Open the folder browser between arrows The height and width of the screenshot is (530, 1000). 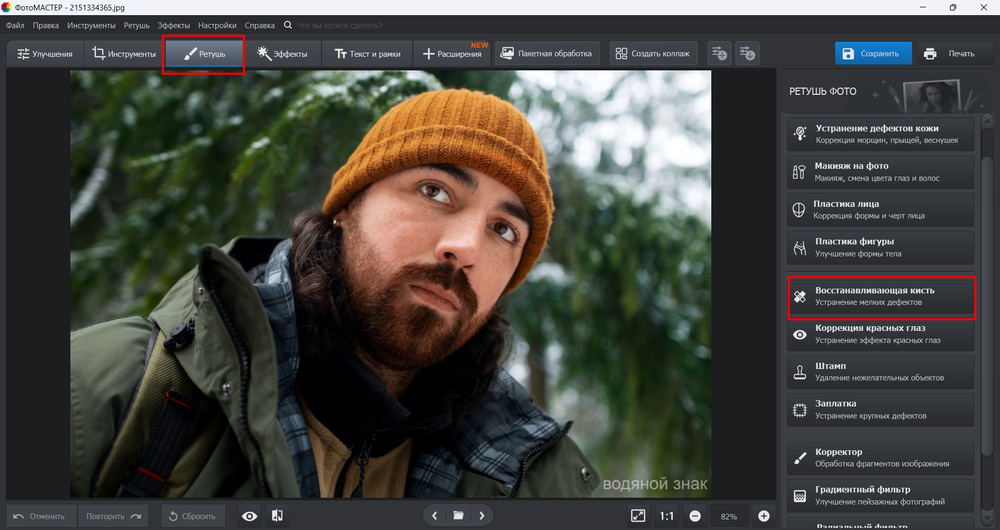458,516
